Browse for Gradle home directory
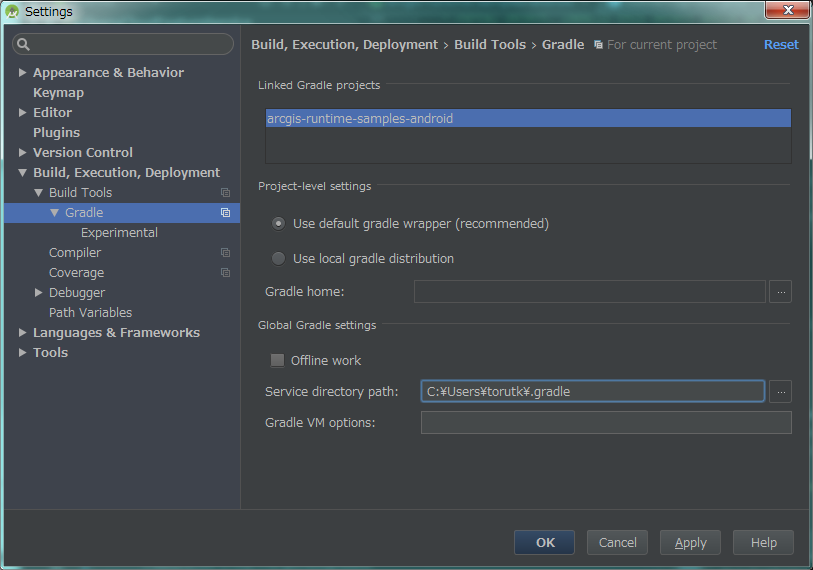 coord(781,291)
